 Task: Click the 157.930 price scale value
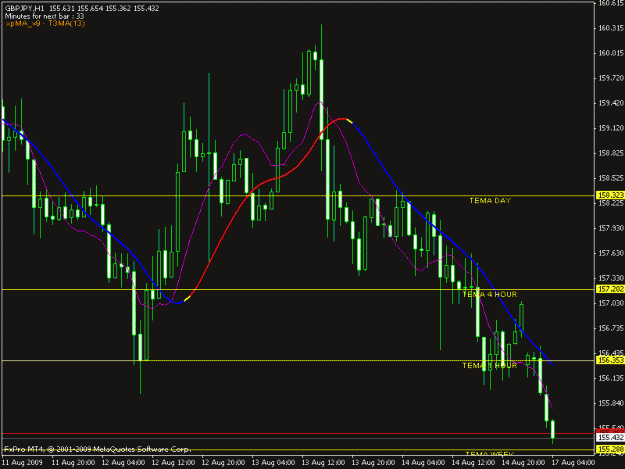(x=610, y=228)
